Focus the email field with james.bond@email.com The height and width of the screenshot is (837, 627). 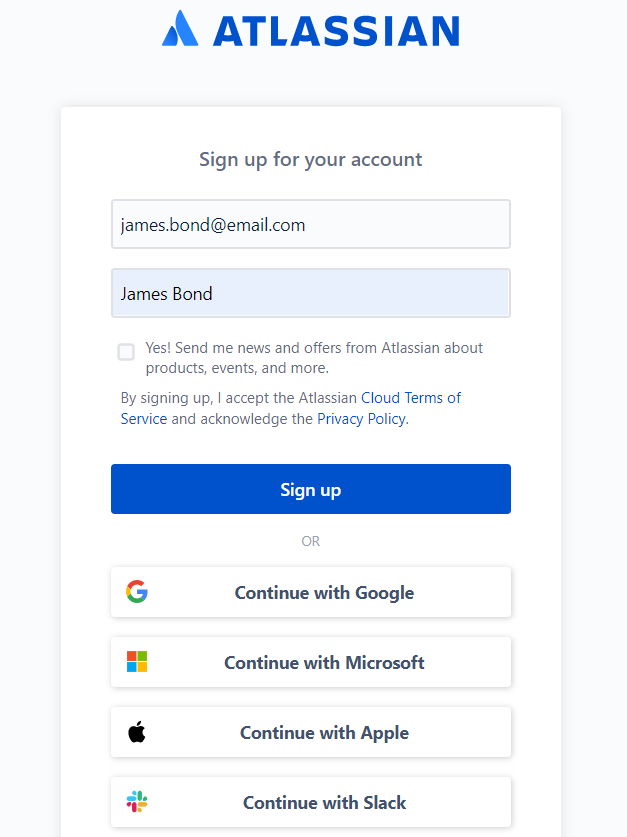tap(311, 224)
